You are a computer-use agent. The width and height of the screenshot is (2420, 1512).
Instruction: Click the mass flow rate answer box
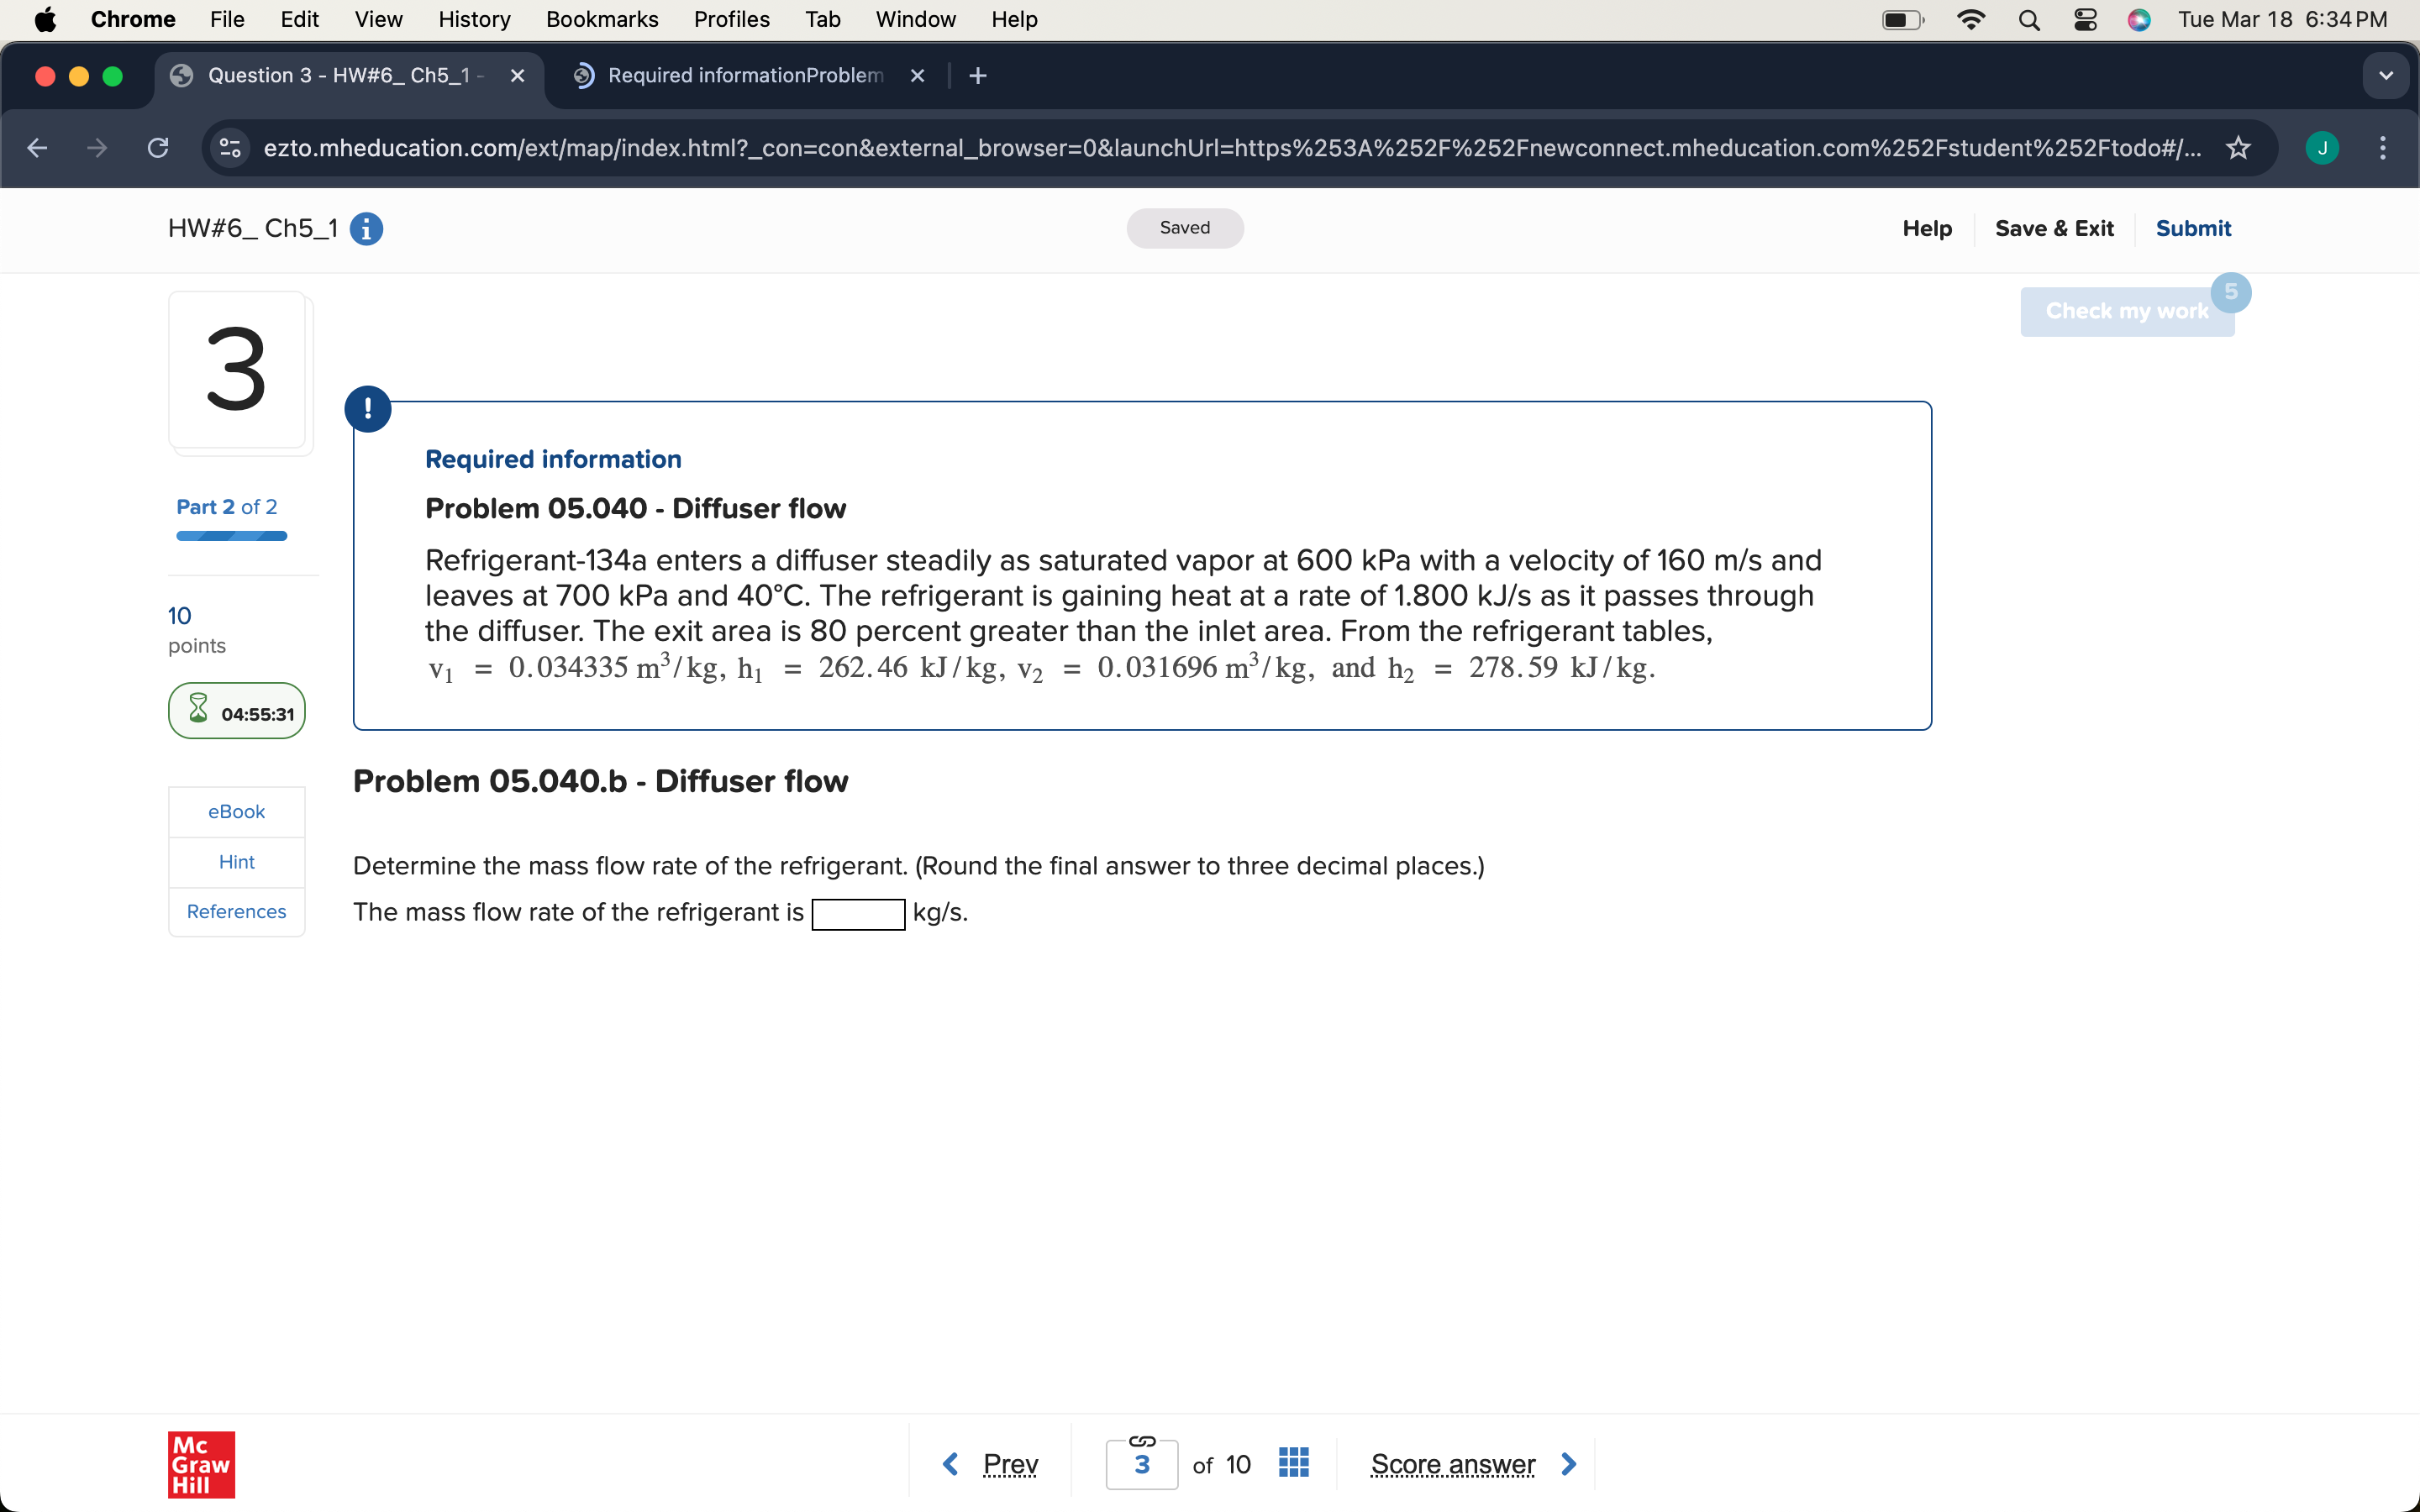(x=858, y=913)
